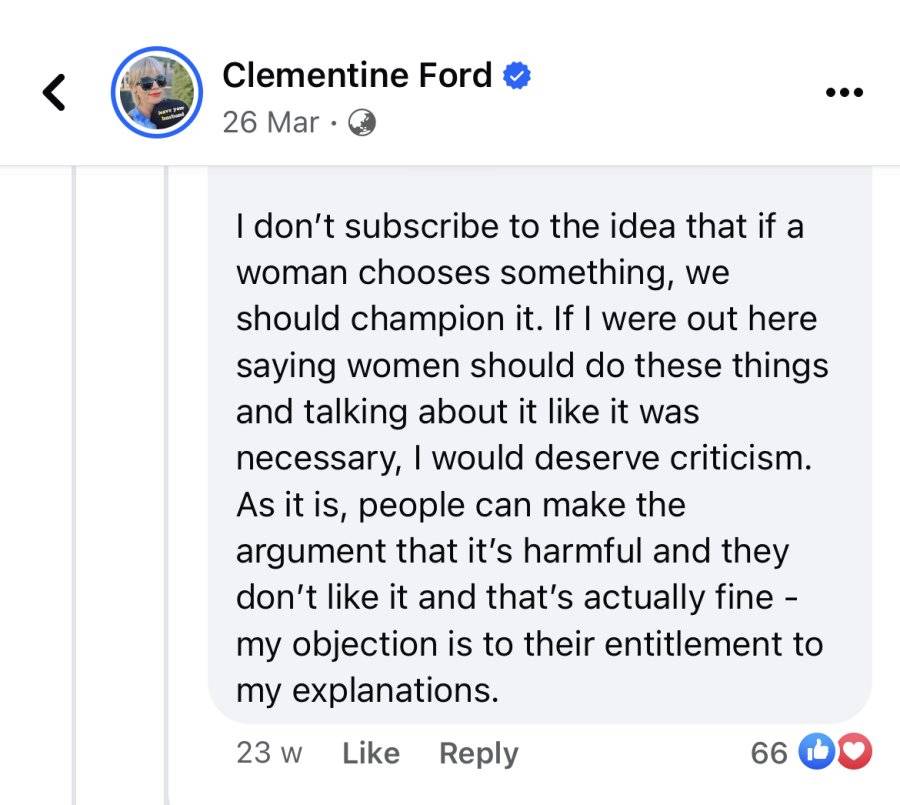Image resolution: width=900 pixels, height=805 pixels.
Task: Click the blue verified badge beside the name
Action: coord(517,75)
